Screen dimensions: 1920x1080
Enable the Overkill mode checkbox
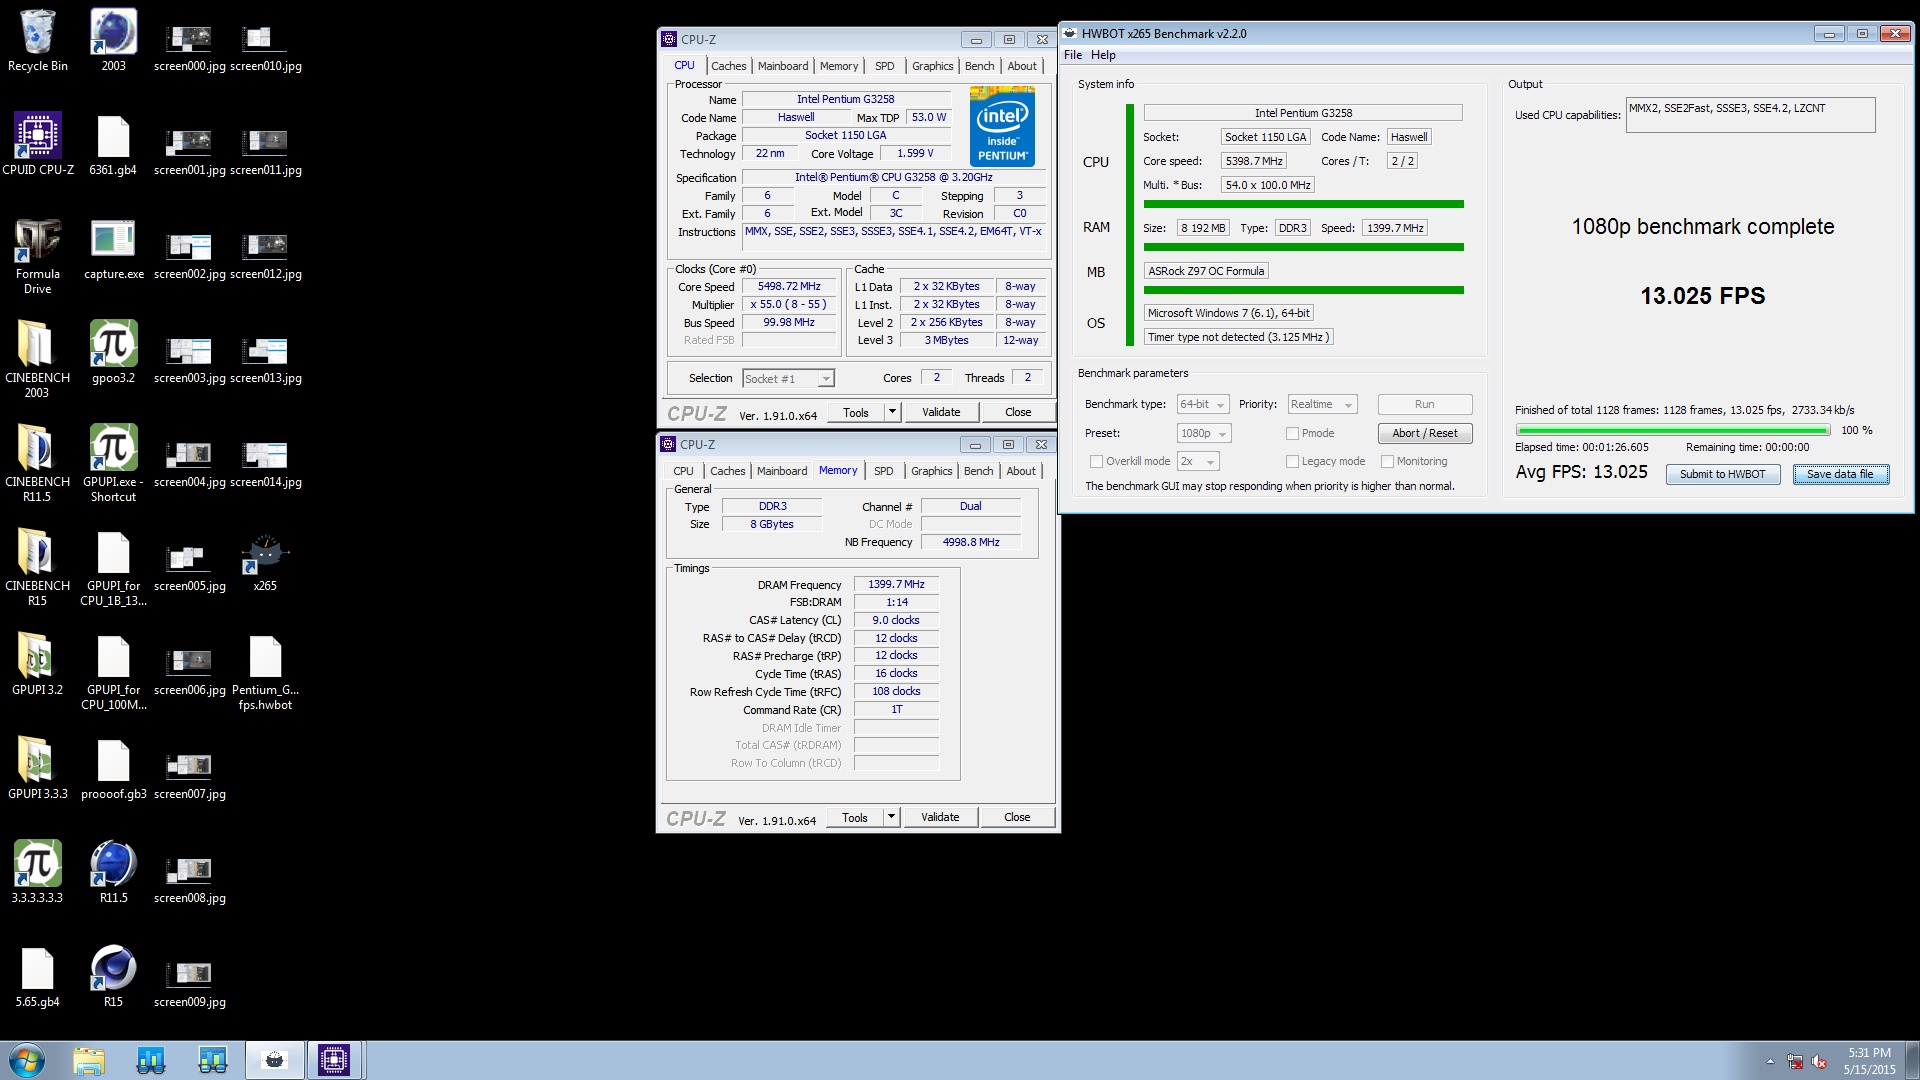pos(1096,461)
